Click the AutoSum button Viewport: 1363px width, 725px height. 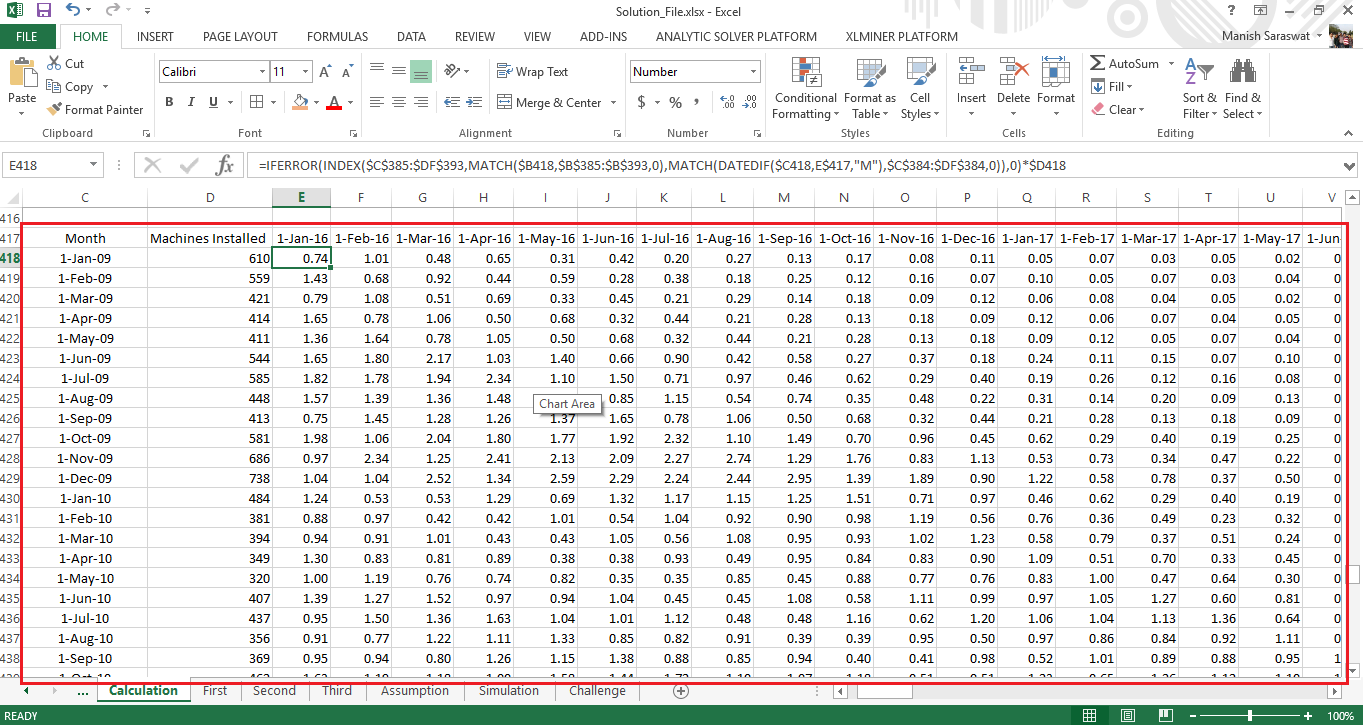coord(1124,63)
